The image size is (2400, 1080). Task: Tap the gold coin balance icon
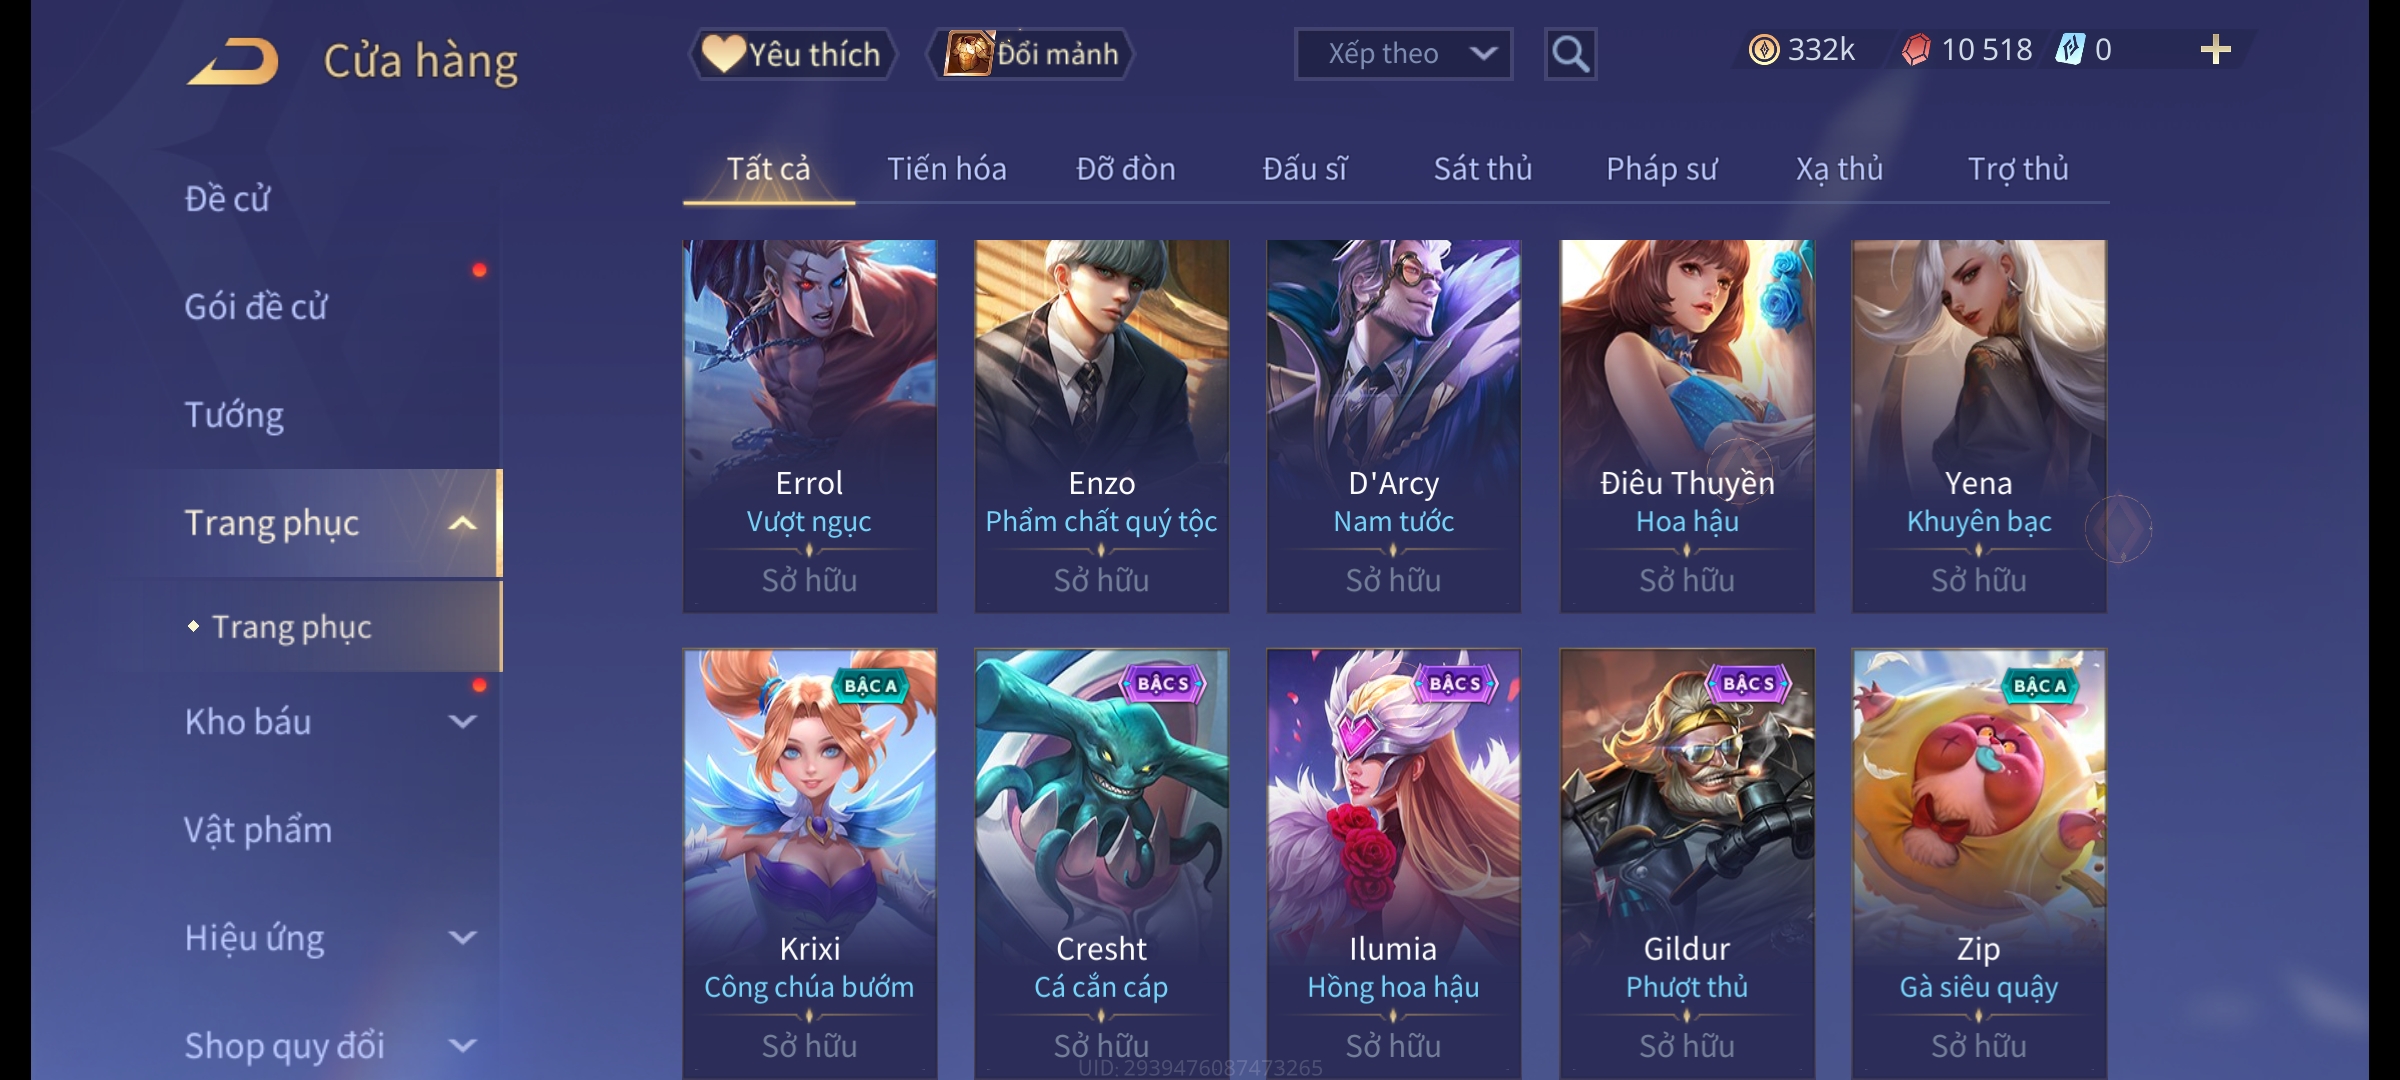pyautogui.click(x=1763, y=50)
